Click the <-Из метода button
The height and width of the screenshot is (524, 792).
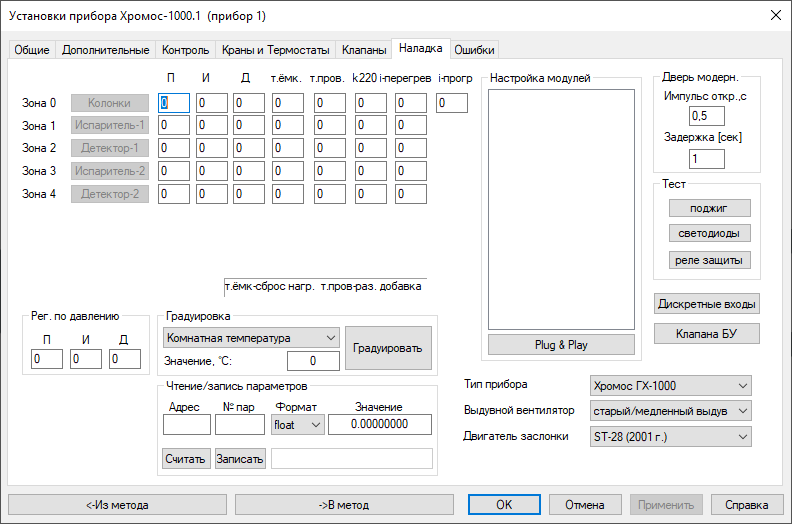click(117, 505)
